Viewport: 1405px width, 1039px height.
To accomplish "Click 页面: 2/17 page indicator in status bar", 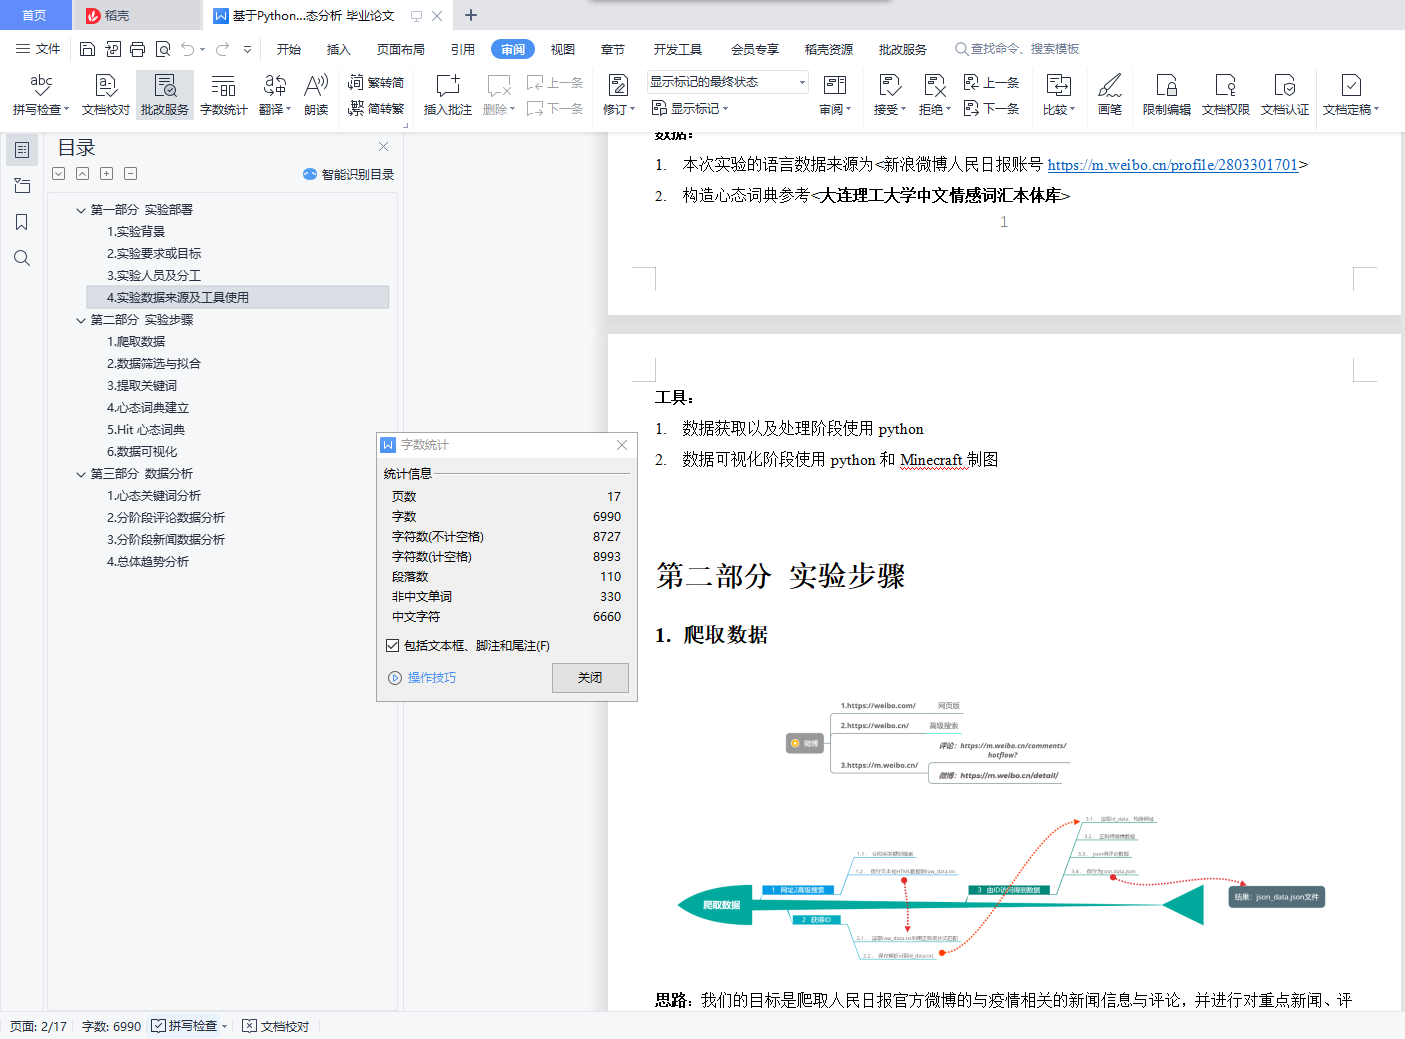I will click(x=39, y=1026).
